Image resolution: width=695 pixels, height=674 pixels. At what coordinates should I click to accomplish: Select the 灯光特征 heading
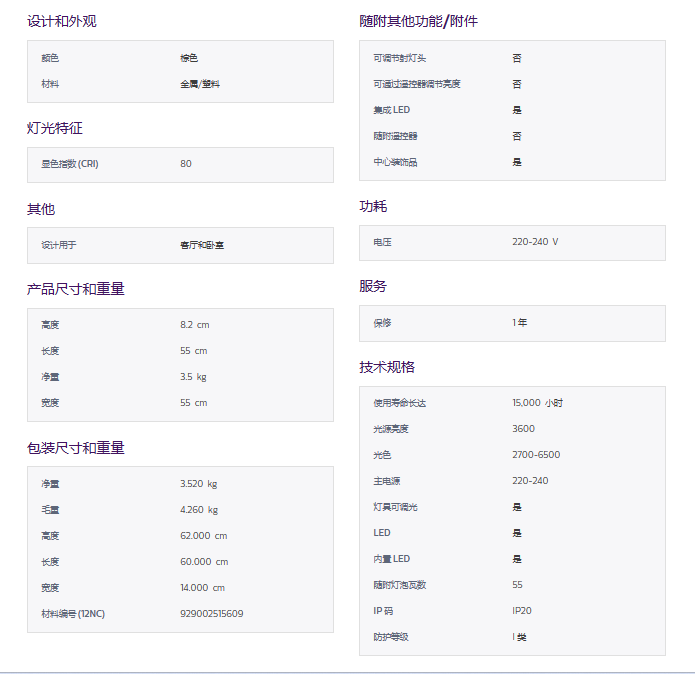click(55, 128)
